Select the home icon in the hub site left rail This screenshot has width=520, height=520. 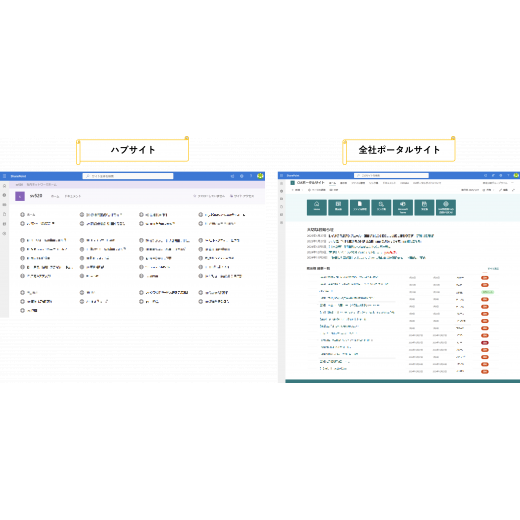[4, 186]
